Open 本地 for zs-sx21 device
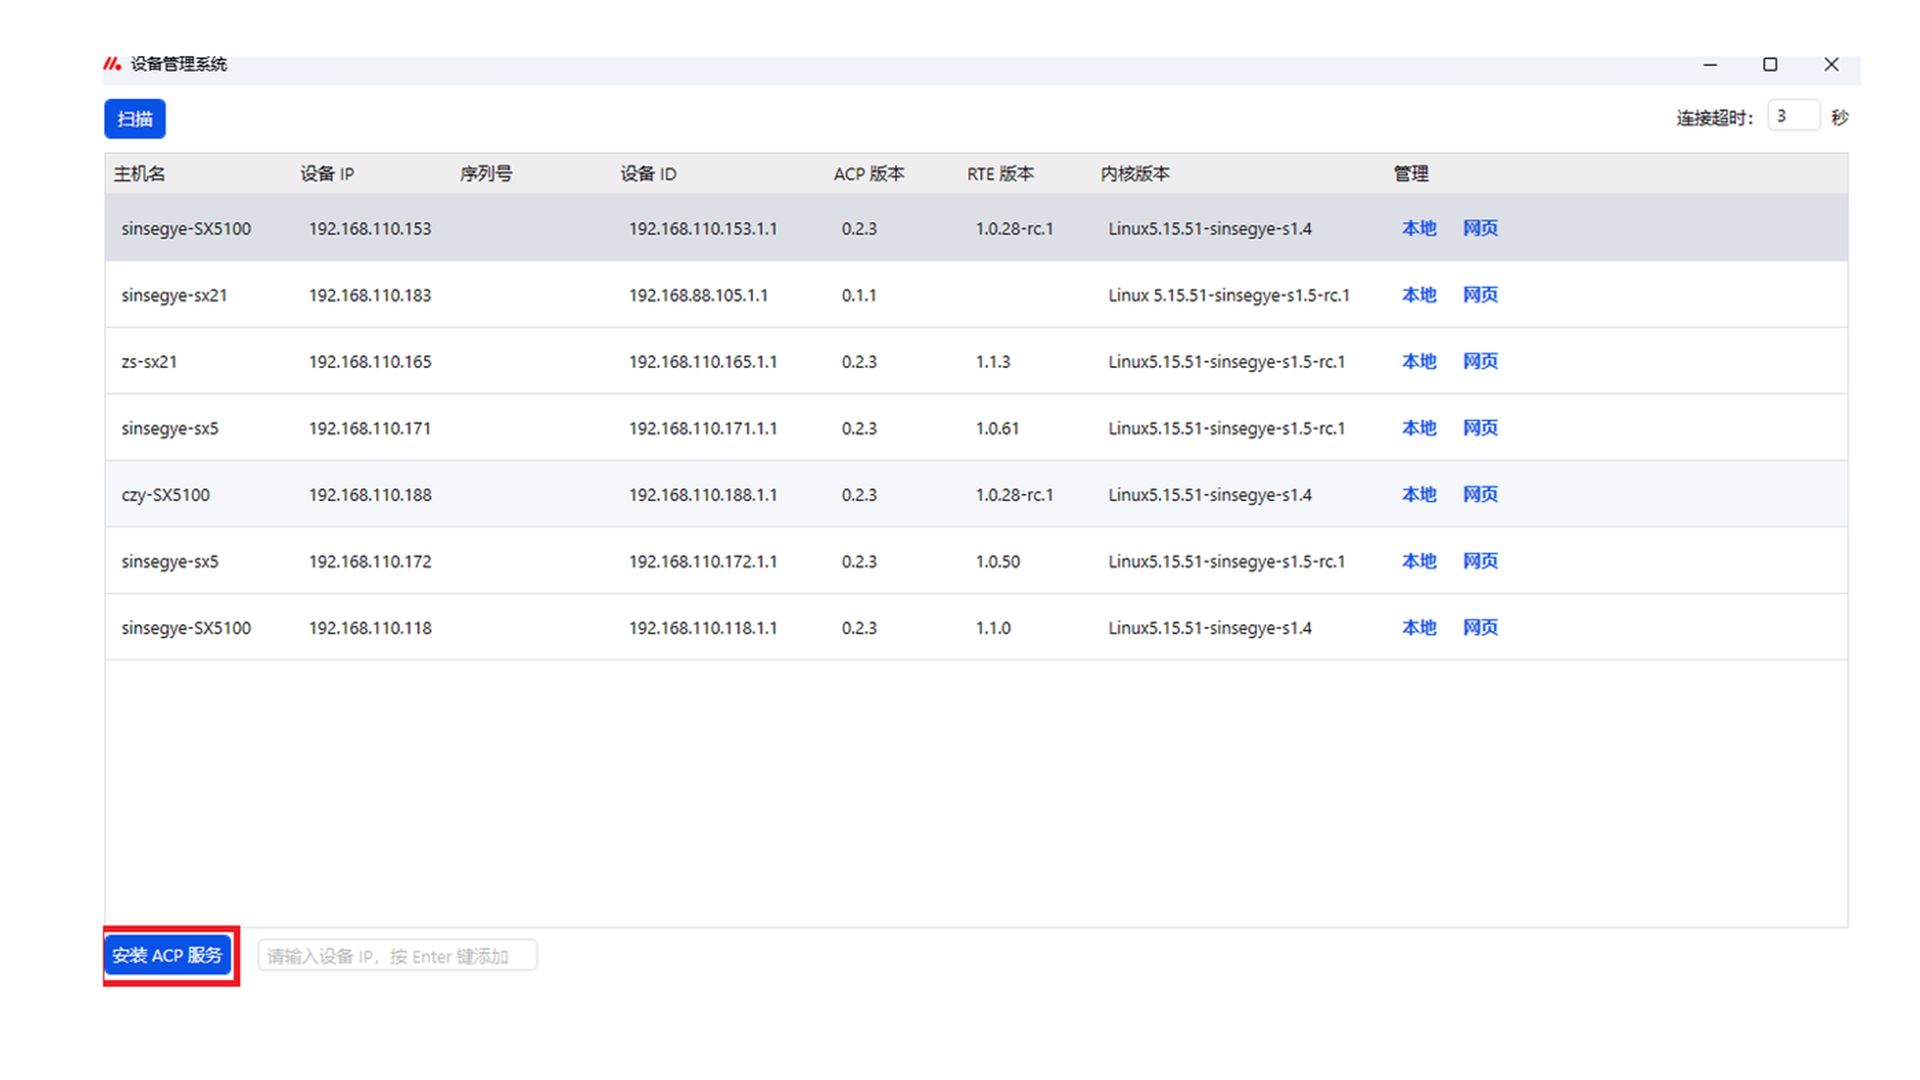1920x1080 pixels. (x=1419, y=361)
